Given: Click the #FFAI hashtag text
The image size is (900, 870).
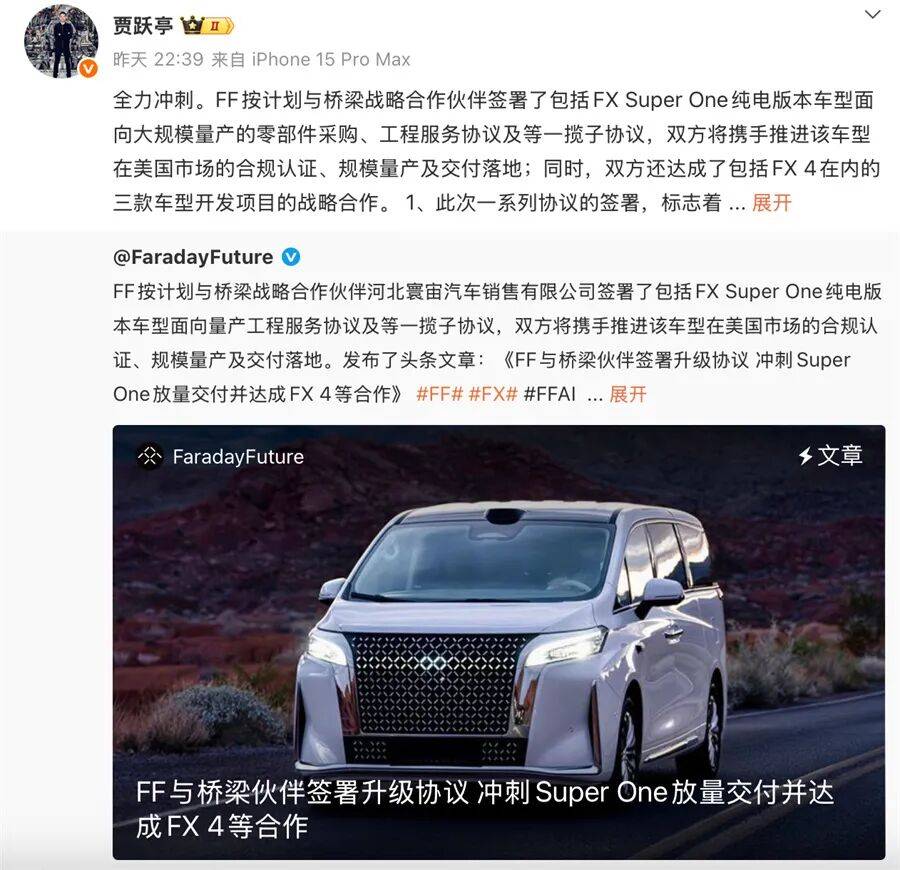Looking at the screenshot, I should (549, 394).
